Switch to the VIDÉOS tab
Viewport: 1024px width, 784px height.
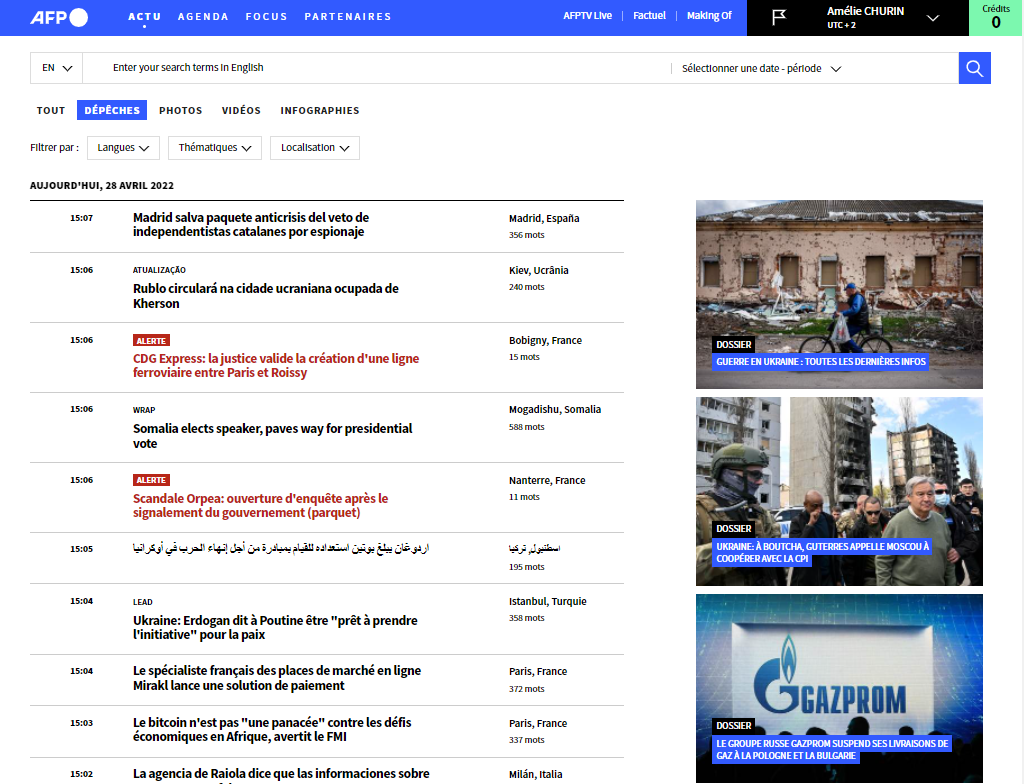[x=241, y=110]
